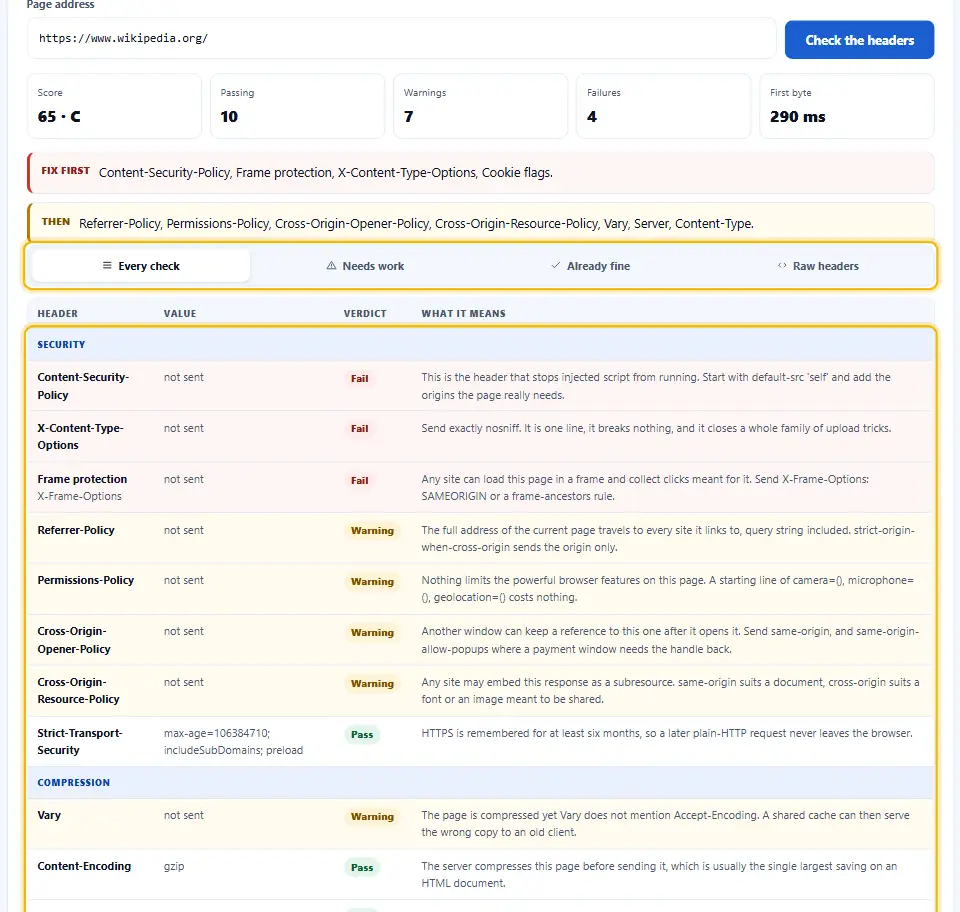Focus the page address input field

(402, 38)
